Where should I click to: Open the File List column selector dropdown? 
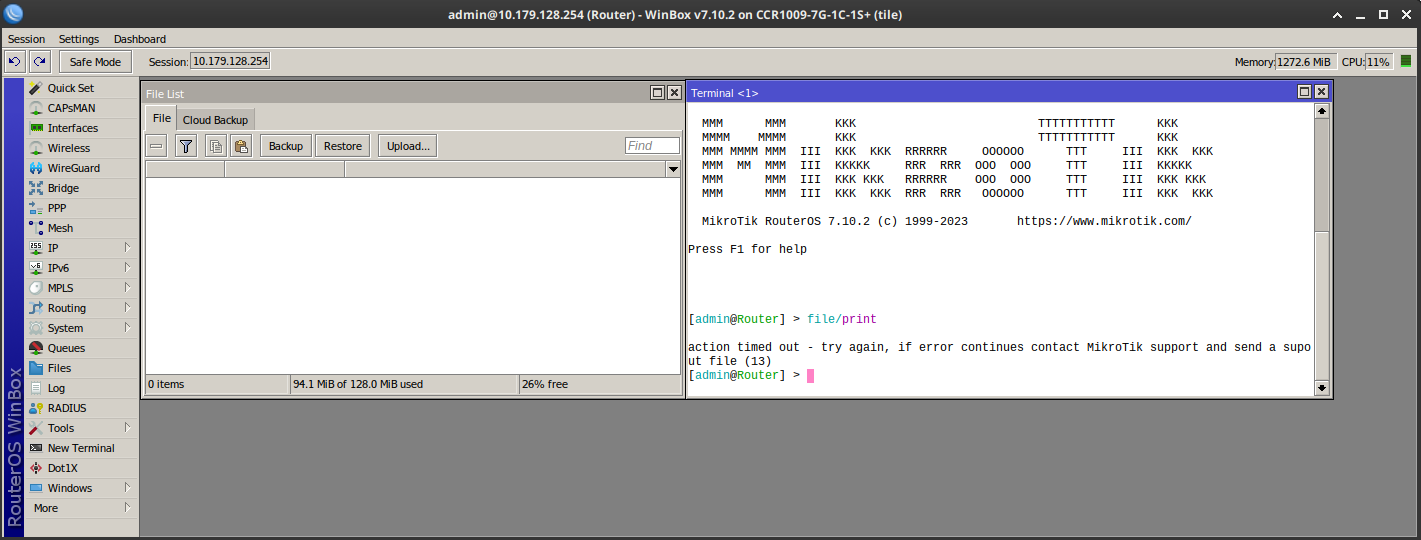click(x=673, y=170)
